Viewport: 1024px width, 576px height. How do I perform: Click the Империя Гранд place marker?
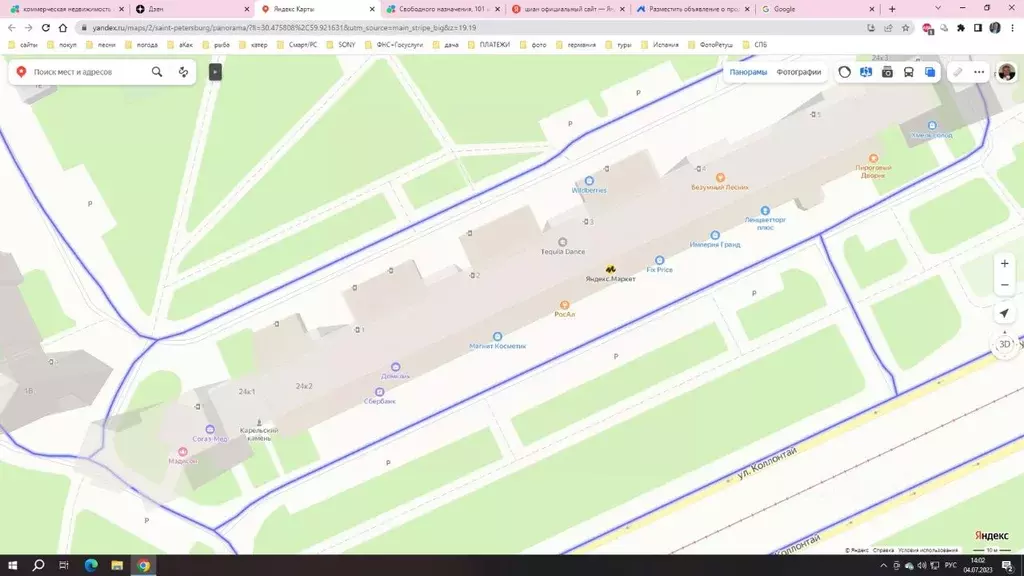click(715, 235)
